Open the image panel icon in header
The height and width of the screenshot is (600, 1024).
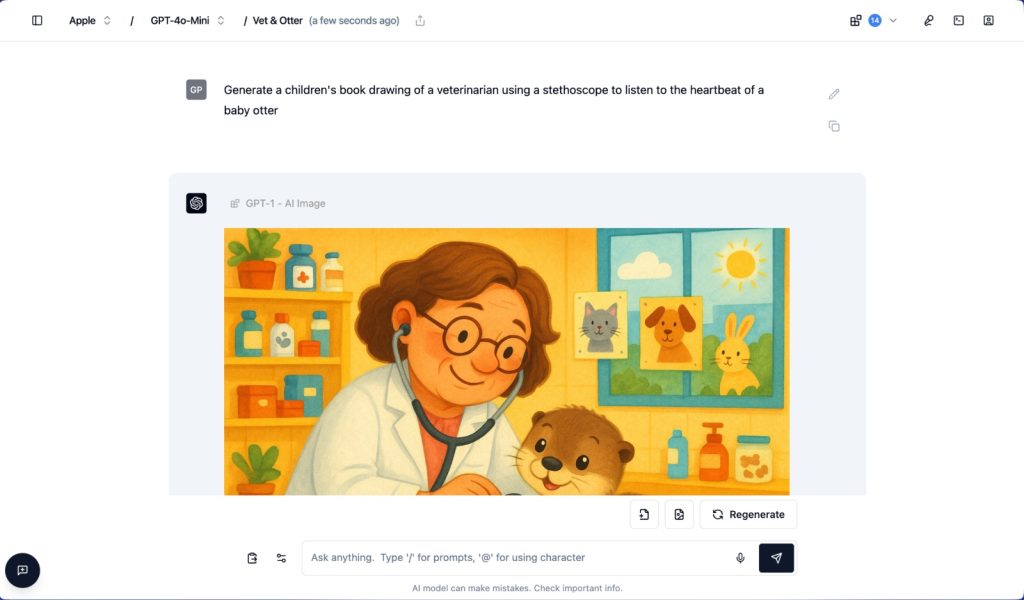[959, 20]
